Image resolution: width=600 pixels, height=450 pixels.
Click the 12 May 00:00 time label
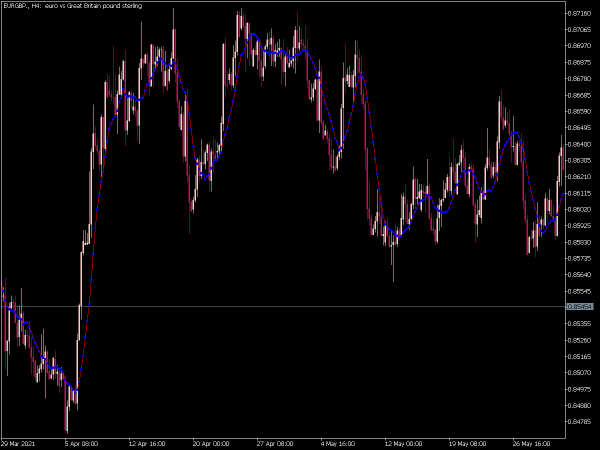tap(403, 444)
